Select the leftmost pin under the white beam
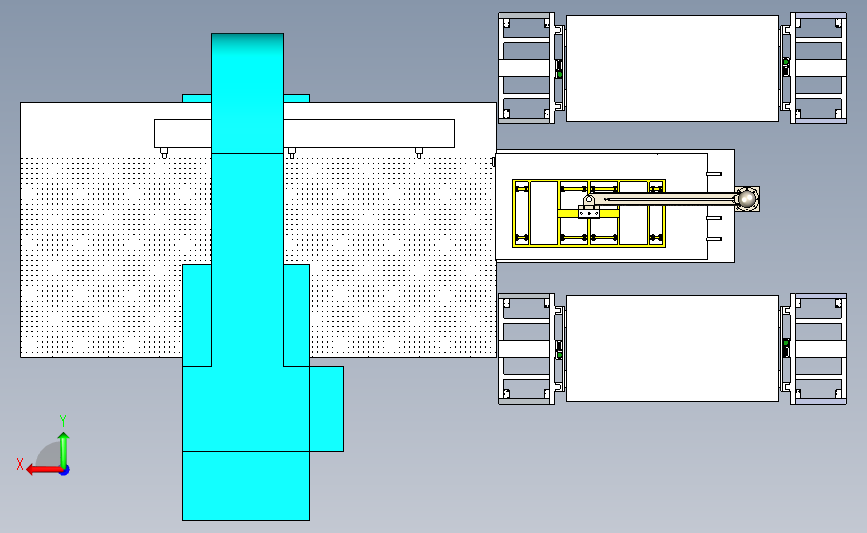 pos(164,153)
